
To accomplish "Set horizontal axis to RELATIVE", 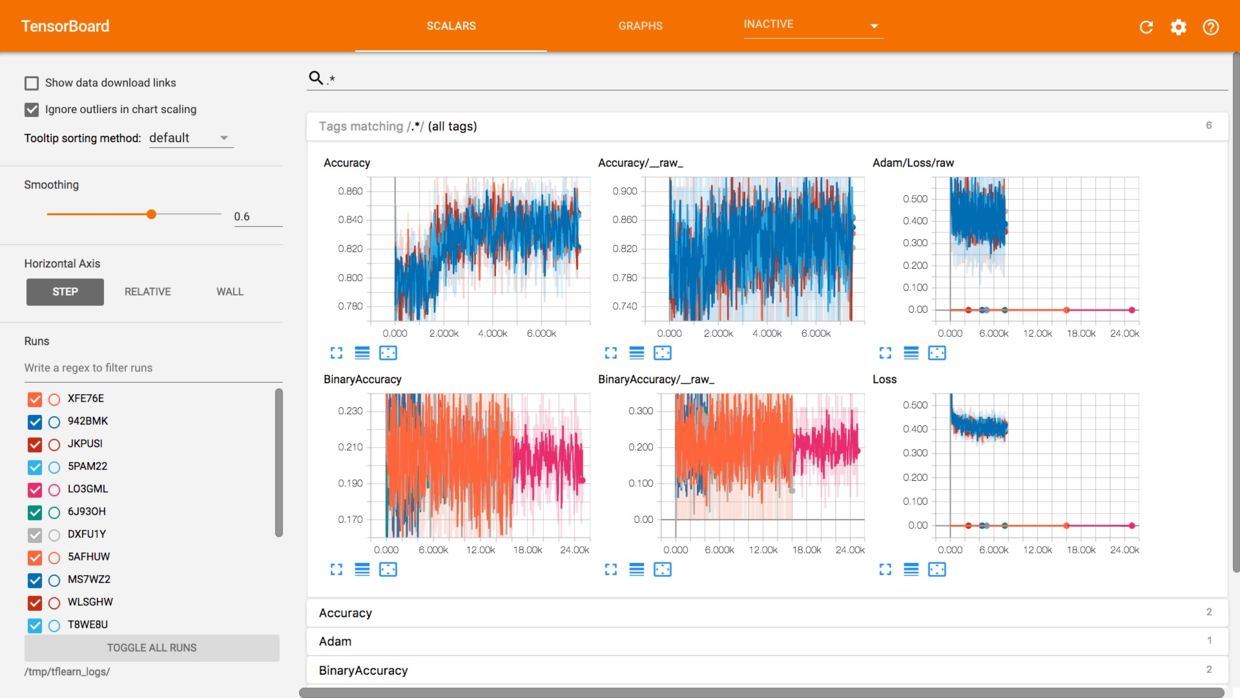I will [147, 292].
